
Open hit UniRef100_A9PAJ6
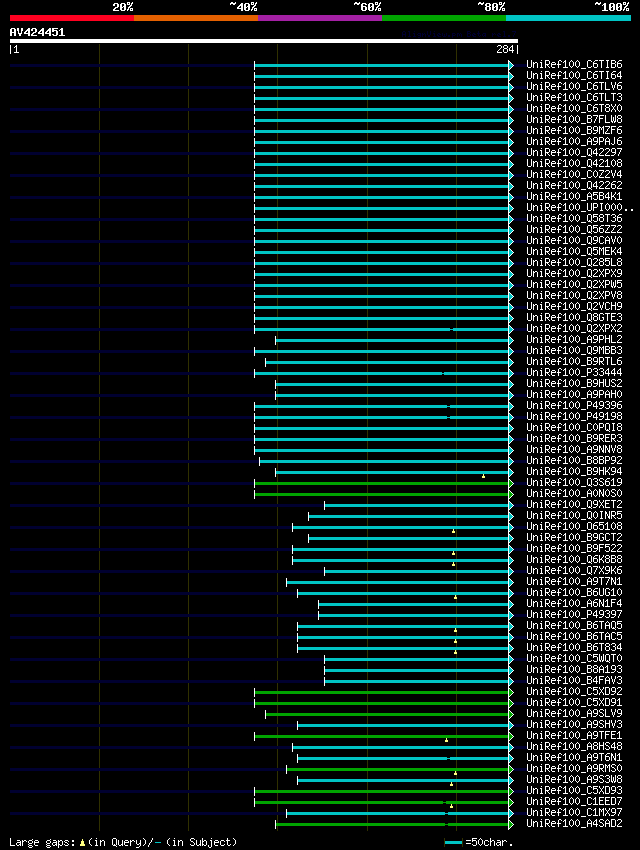click(x=574, y=141)
